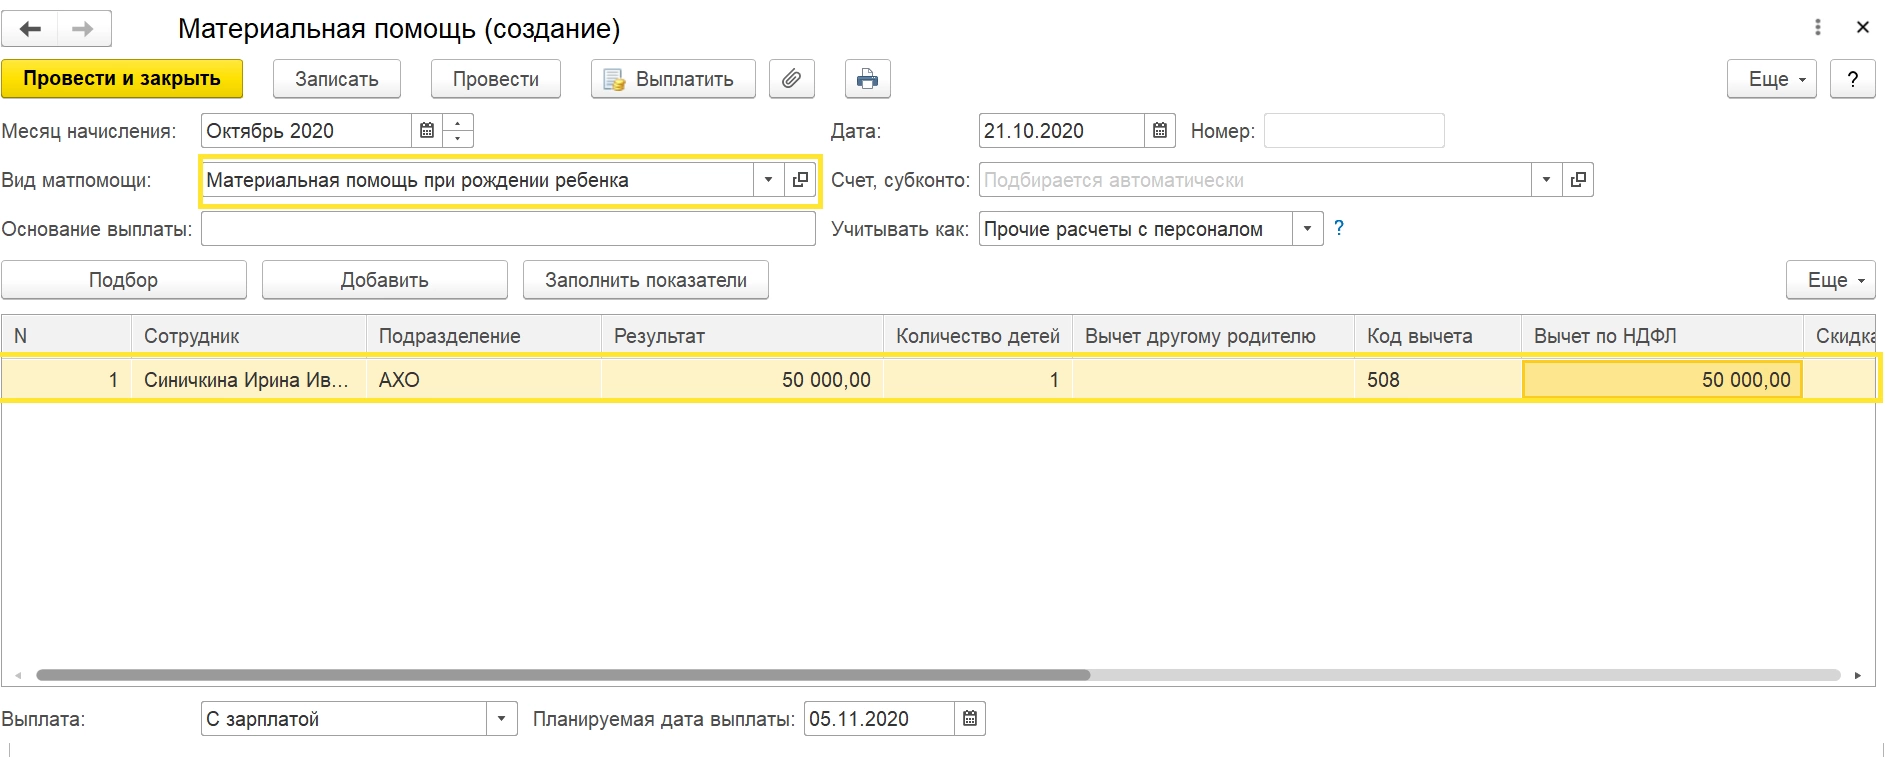This screenshot has height=757, width=1885.
Task: Click the horizontal table scrollbar
Action: [x=563, y=675]
